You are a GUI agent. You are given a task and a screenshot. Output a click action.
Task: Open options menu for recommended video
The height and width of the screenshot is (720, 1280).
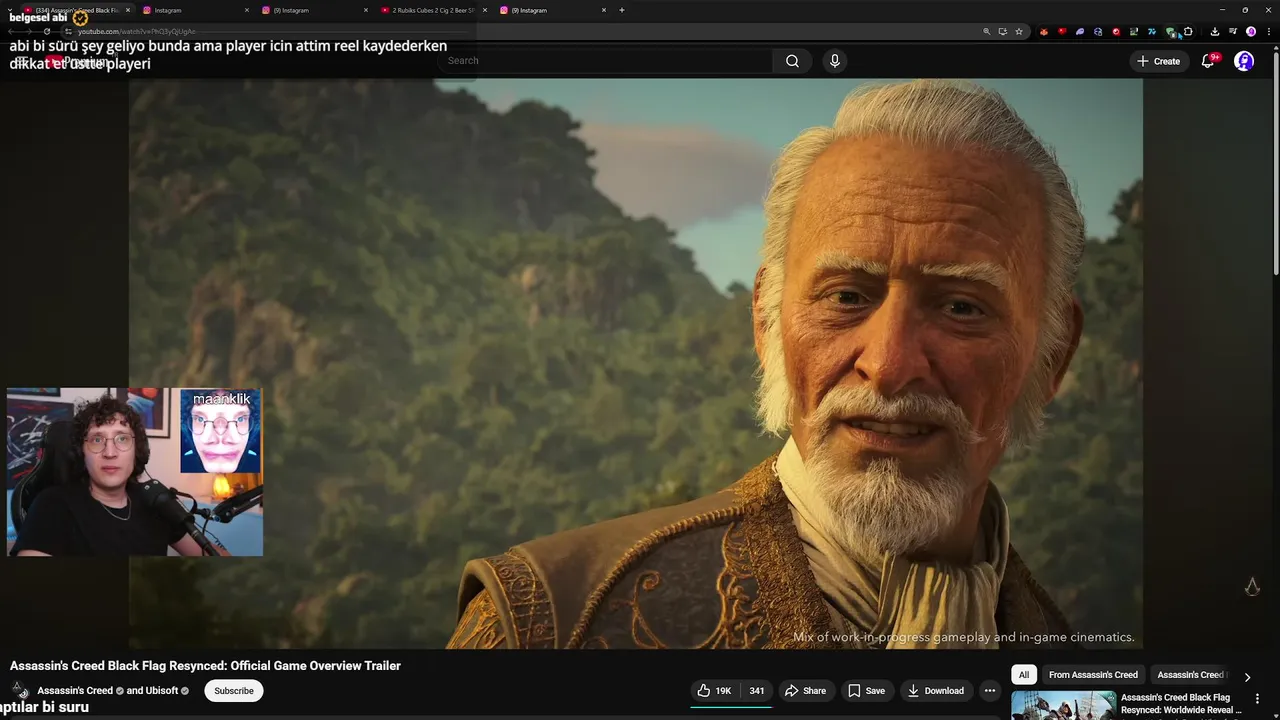click(x=1258, y=699)
